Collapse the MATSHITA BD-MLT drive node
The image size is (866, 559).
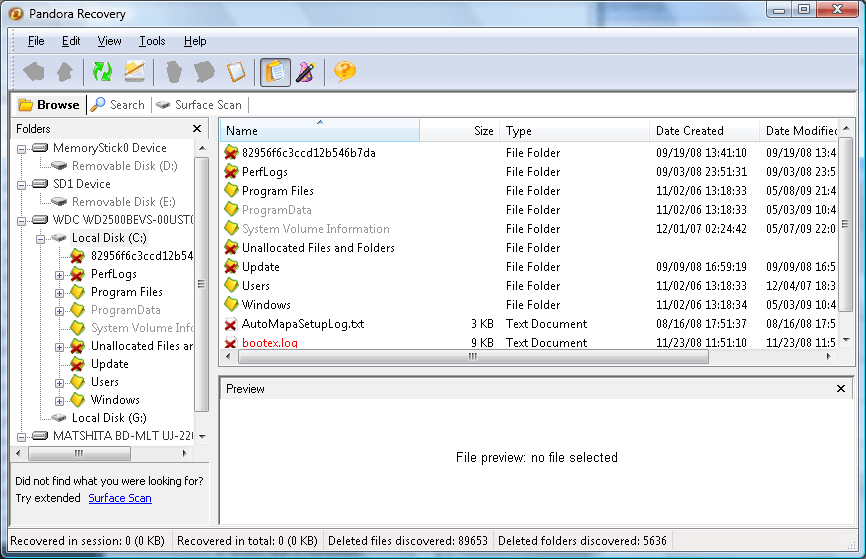coord(21,437)
